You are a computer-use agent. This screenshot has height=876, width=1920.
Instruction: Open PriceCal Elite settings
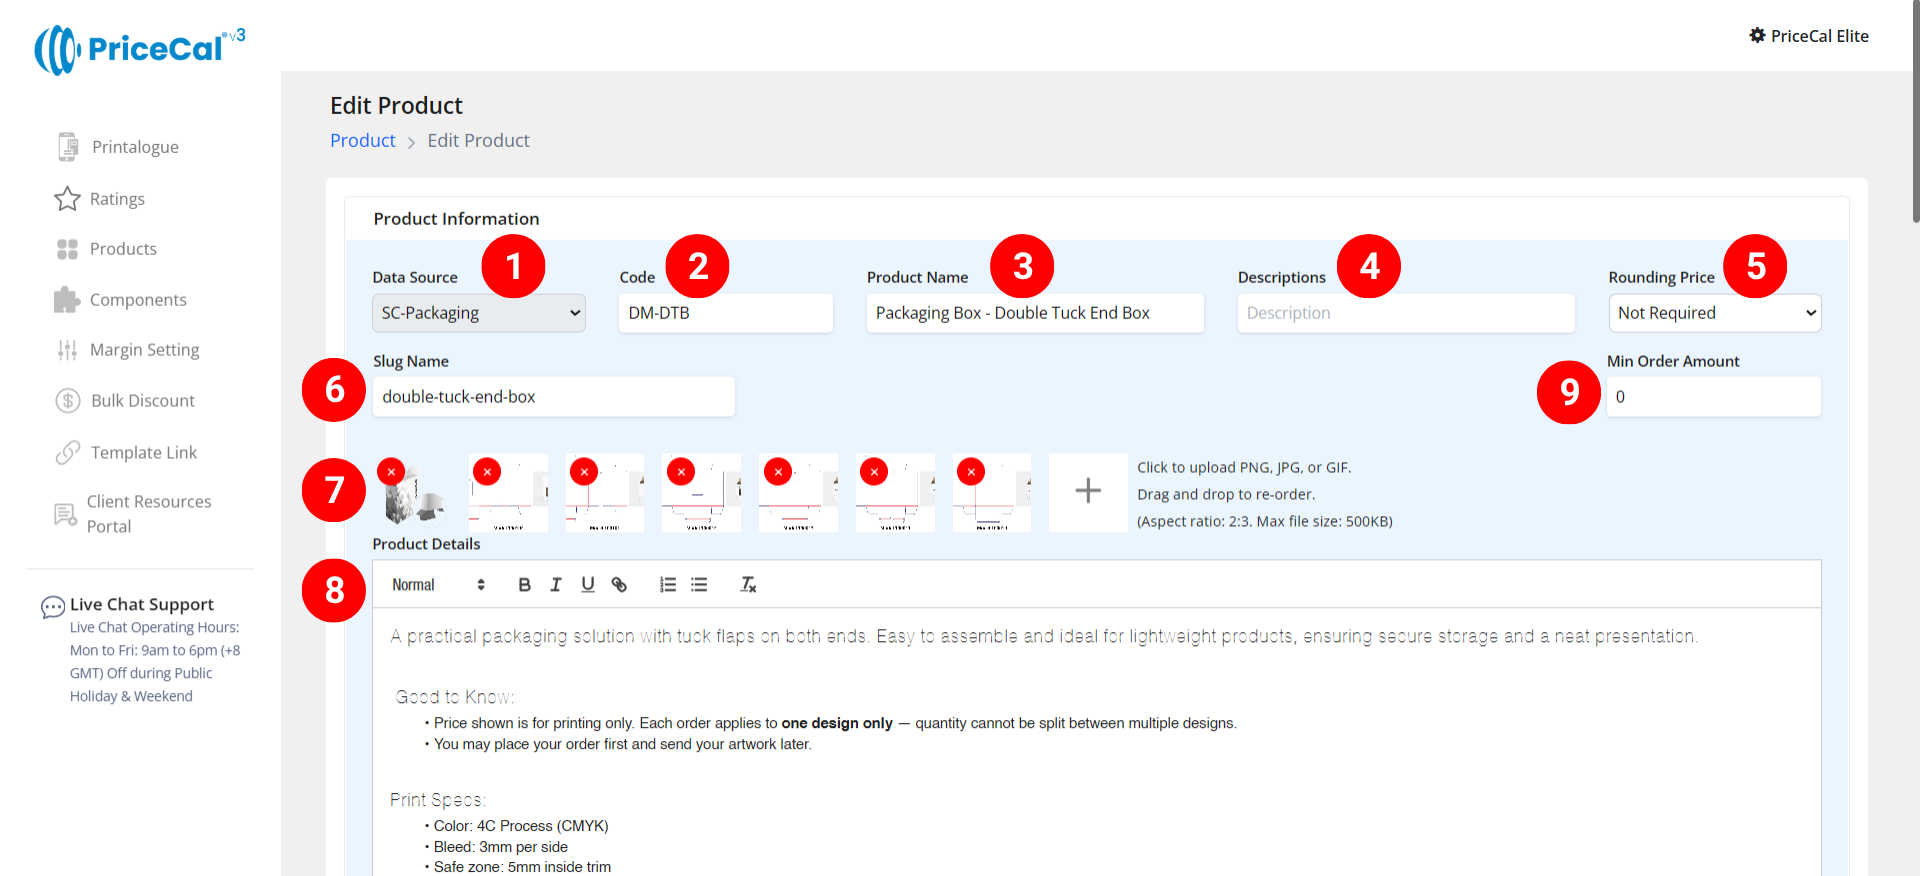(x=1808, y=36)
